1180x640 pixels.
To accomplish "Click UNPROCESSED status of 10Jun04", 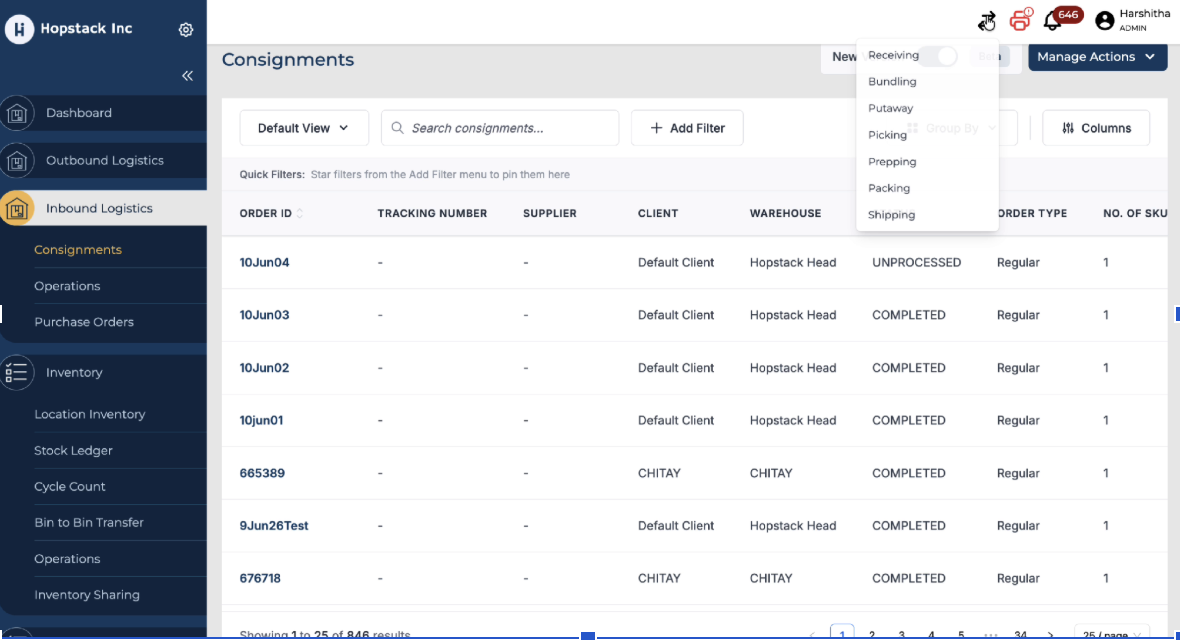I will (x=916, y=263).
